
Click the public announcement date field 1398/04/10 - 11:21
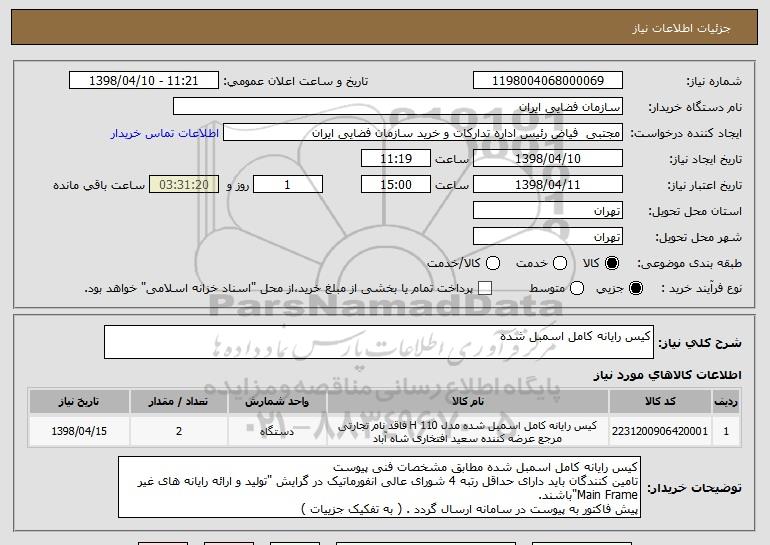(144, 81)
